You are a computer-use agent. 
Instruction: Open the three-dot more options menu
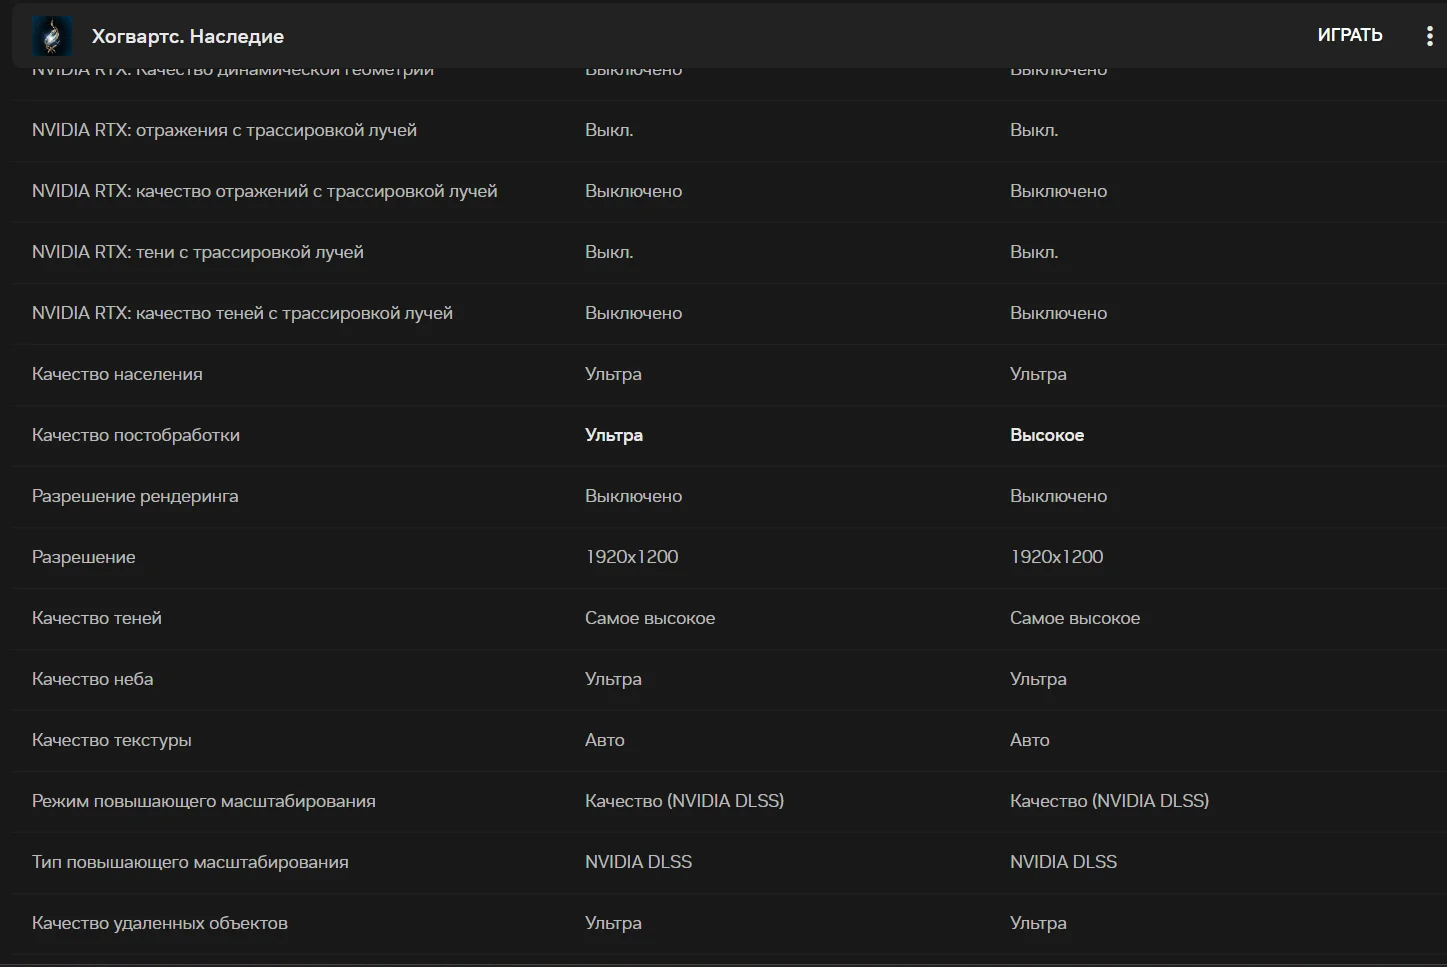coord(1429,36)
